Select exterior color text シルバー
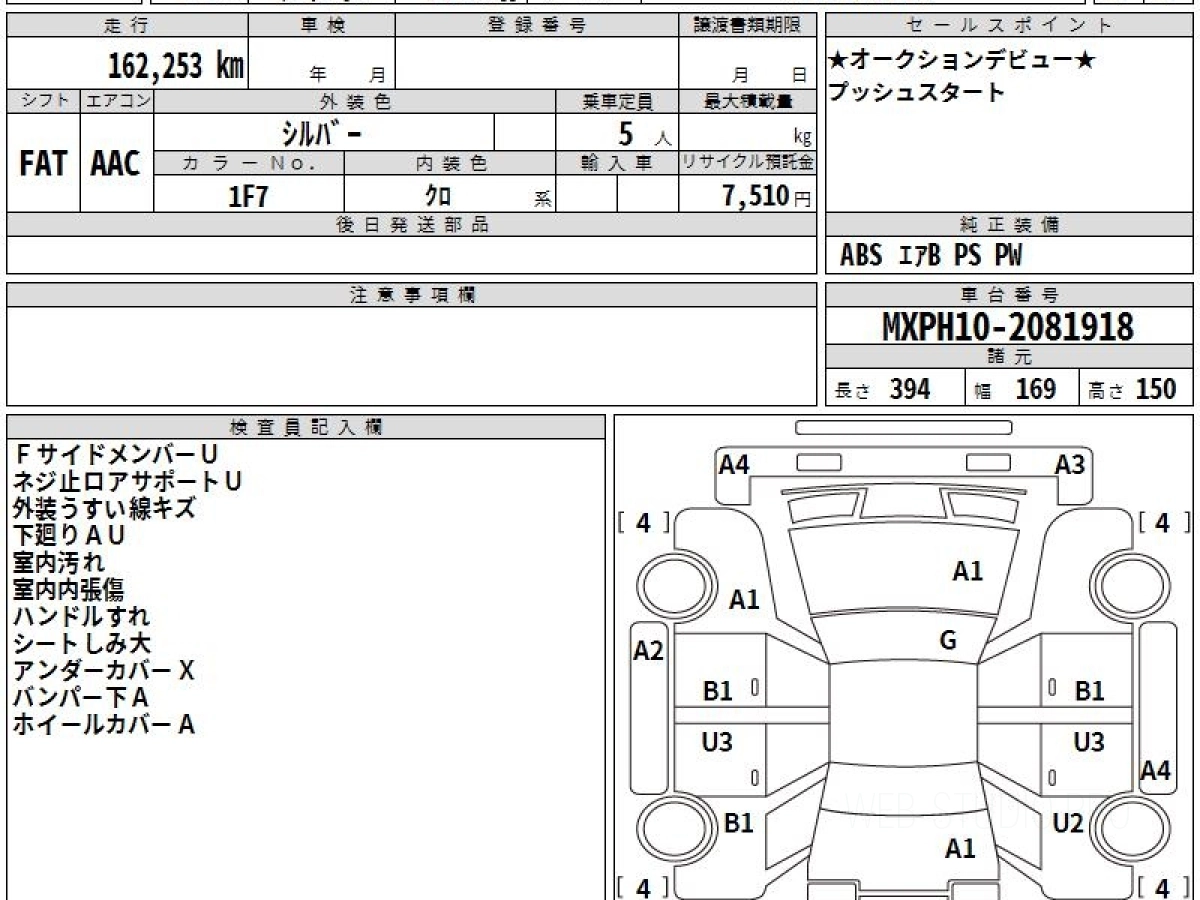 click(324, 132)
